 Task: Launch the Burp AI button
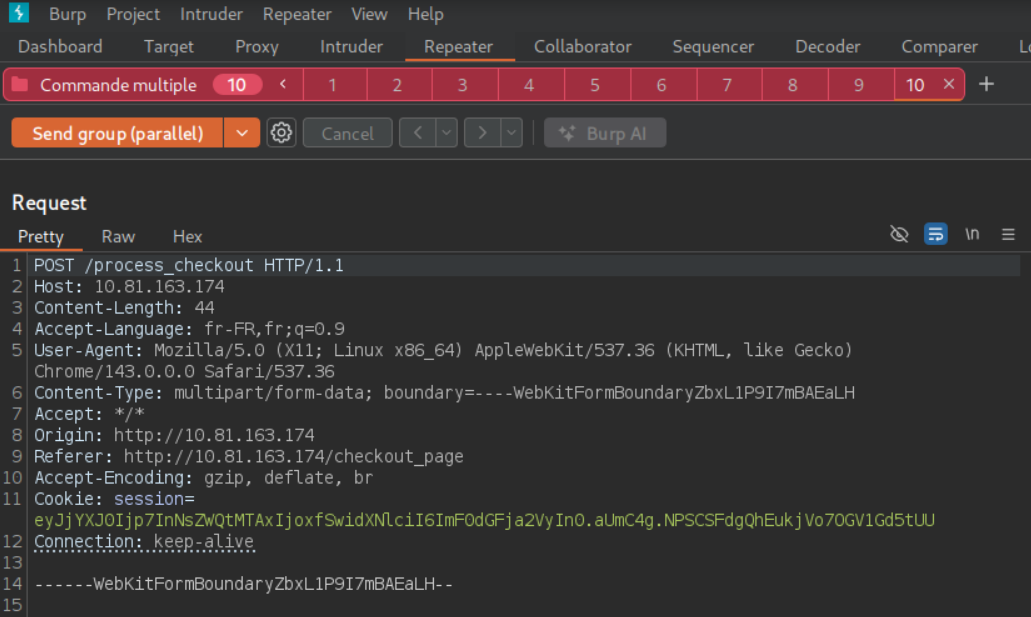click(x=605, y=133)
